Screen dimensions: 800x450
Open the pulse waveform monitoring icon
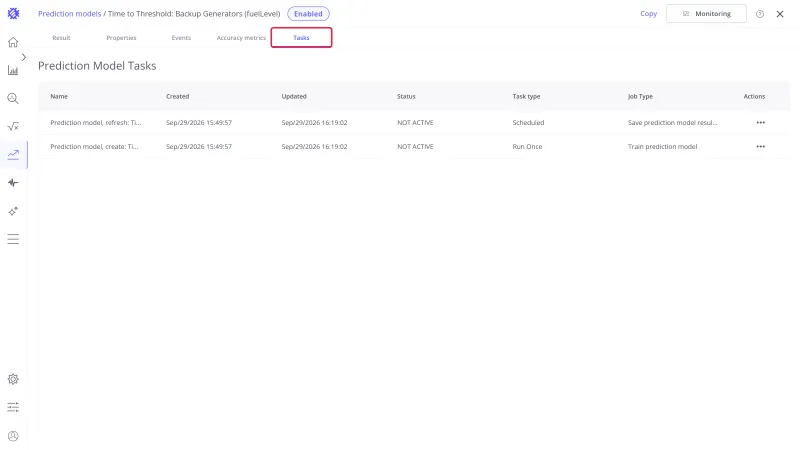coord(13,183)
